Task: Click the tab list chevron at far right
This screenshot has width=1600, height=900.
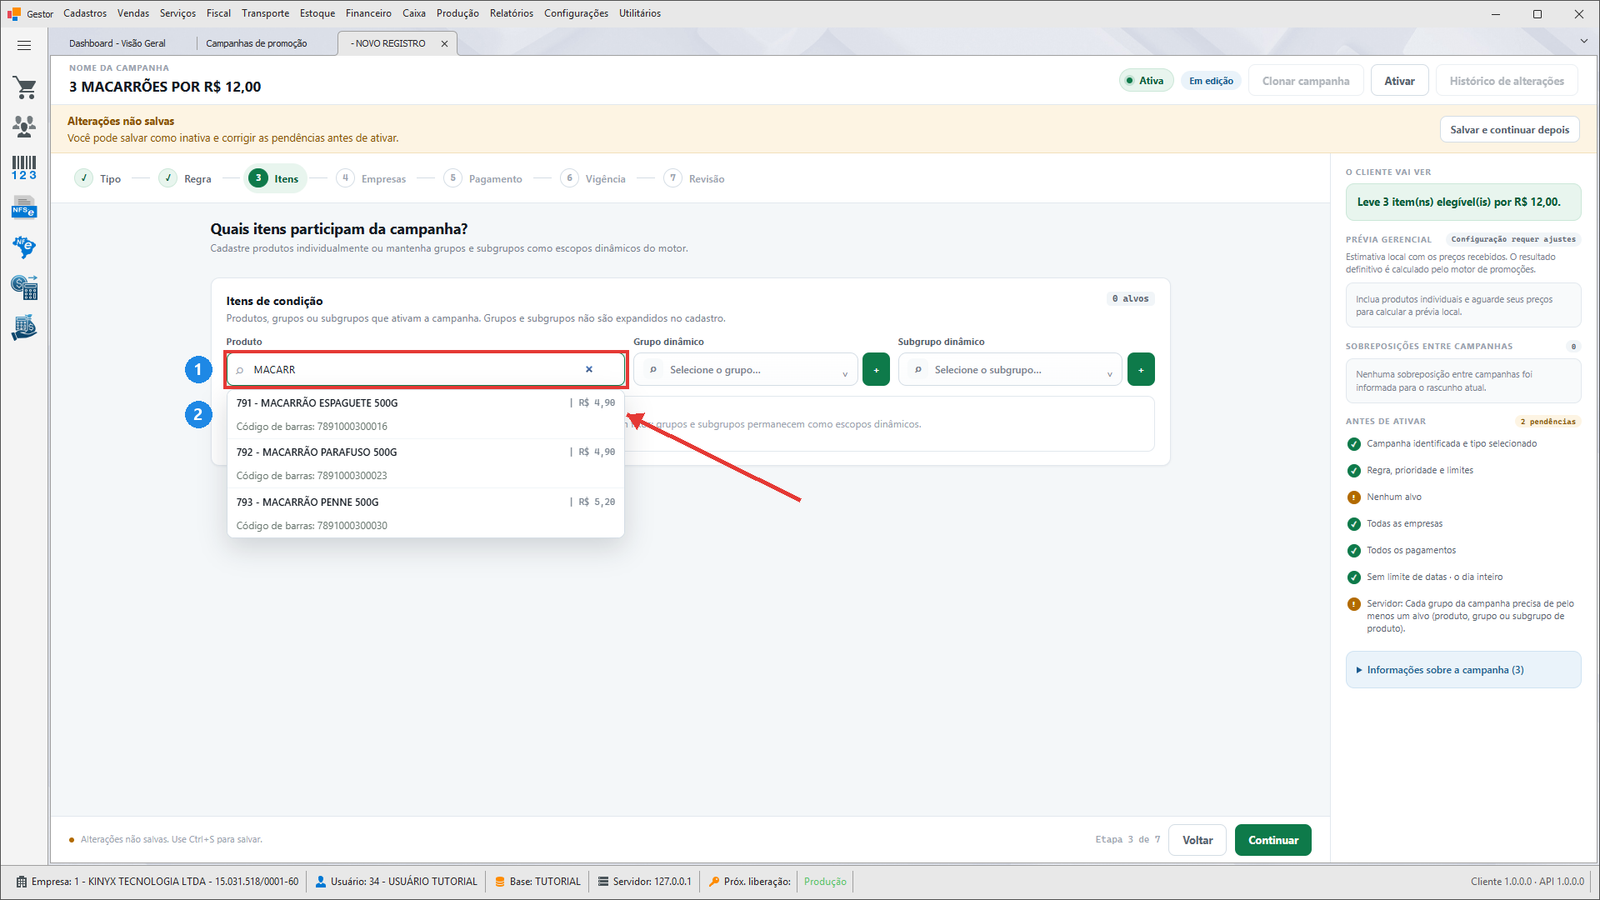Action: [x=1583, y=41]
